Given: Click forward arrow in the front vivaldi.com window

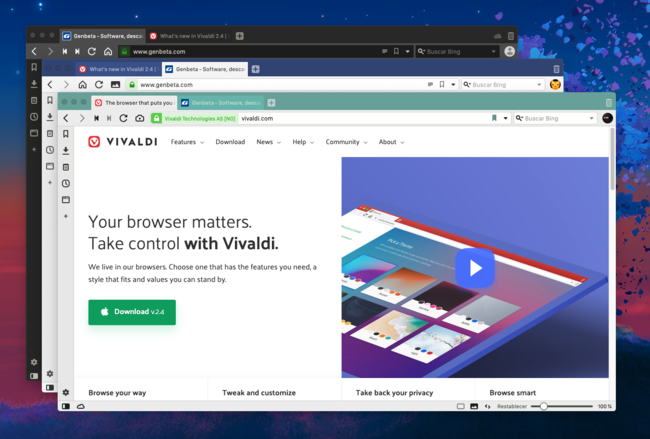Looking at the screenshot, I should coord(82,118).
